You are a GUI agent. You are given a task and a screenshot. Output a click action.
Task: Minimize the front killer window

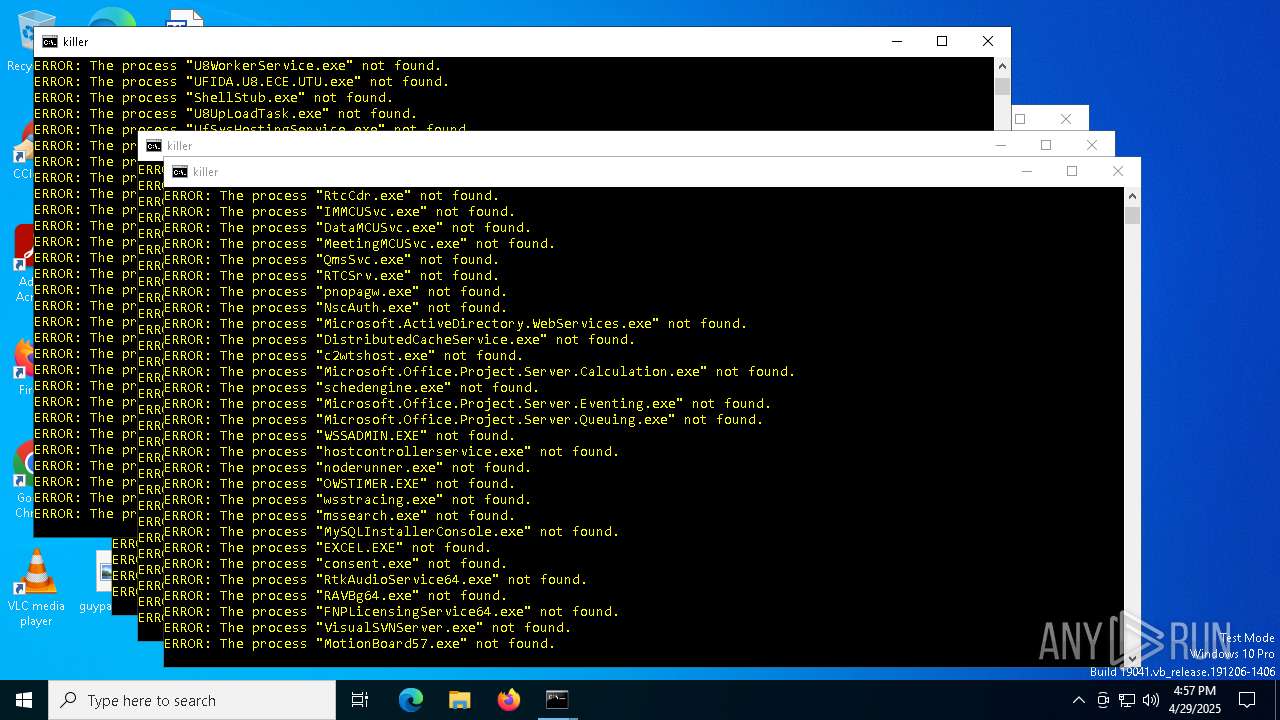tap(1026, 171)
